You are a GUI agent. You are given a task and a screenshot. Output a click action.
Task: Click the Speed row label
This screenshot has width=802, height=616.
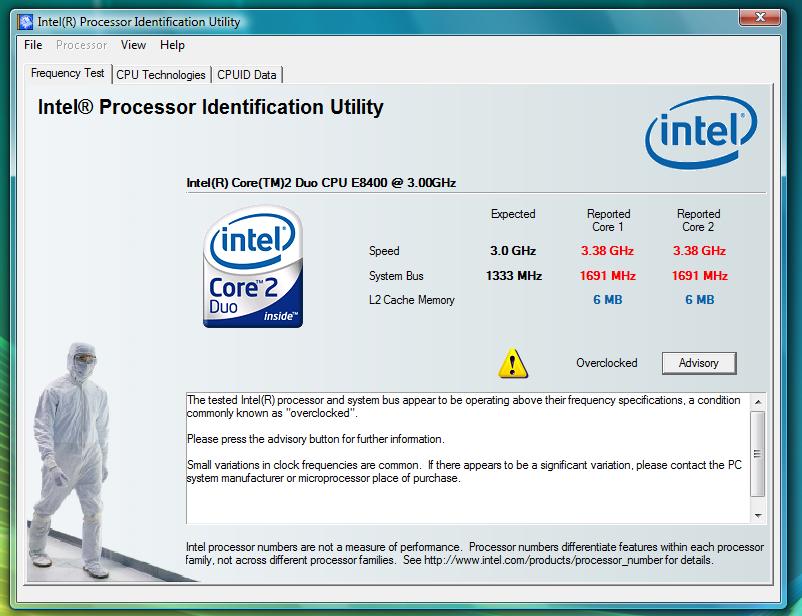coord(384,251)
